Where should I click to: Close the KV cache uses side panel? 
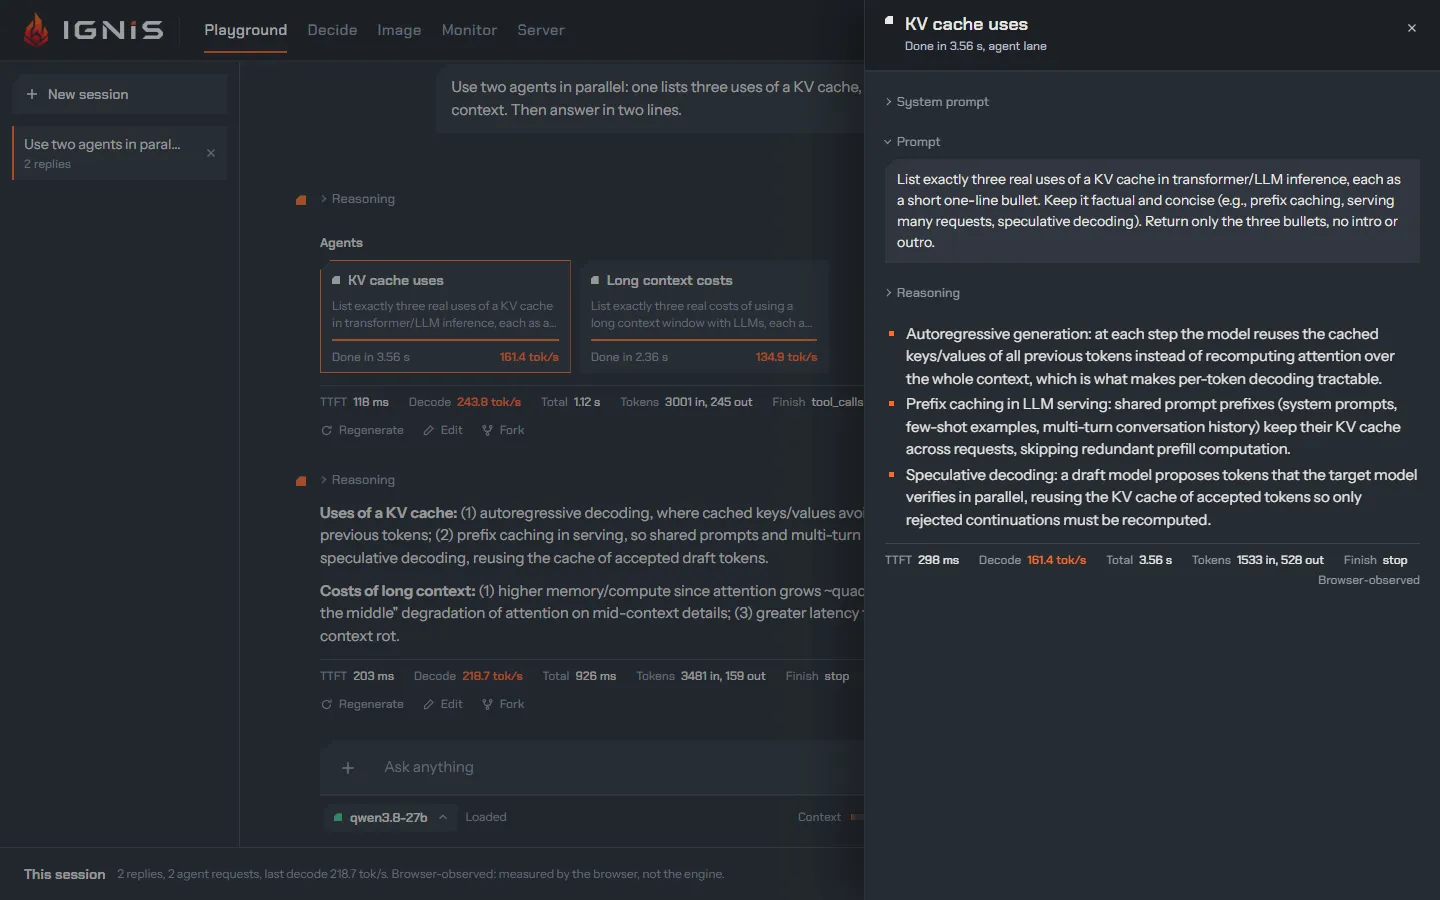1412,28
